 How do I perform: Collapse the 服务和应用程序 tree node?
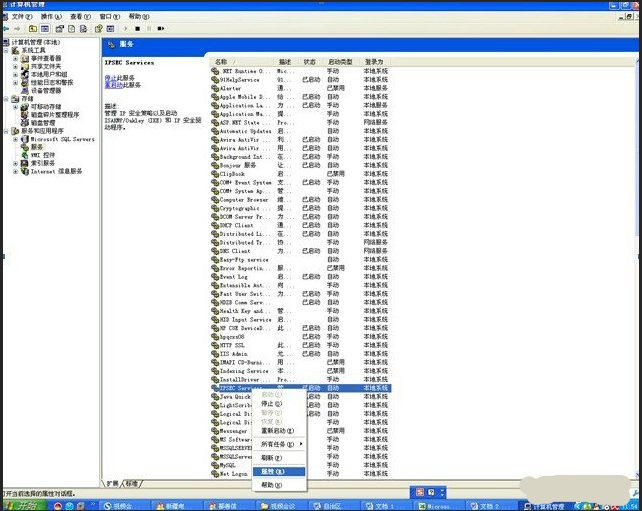pos(6,131)
